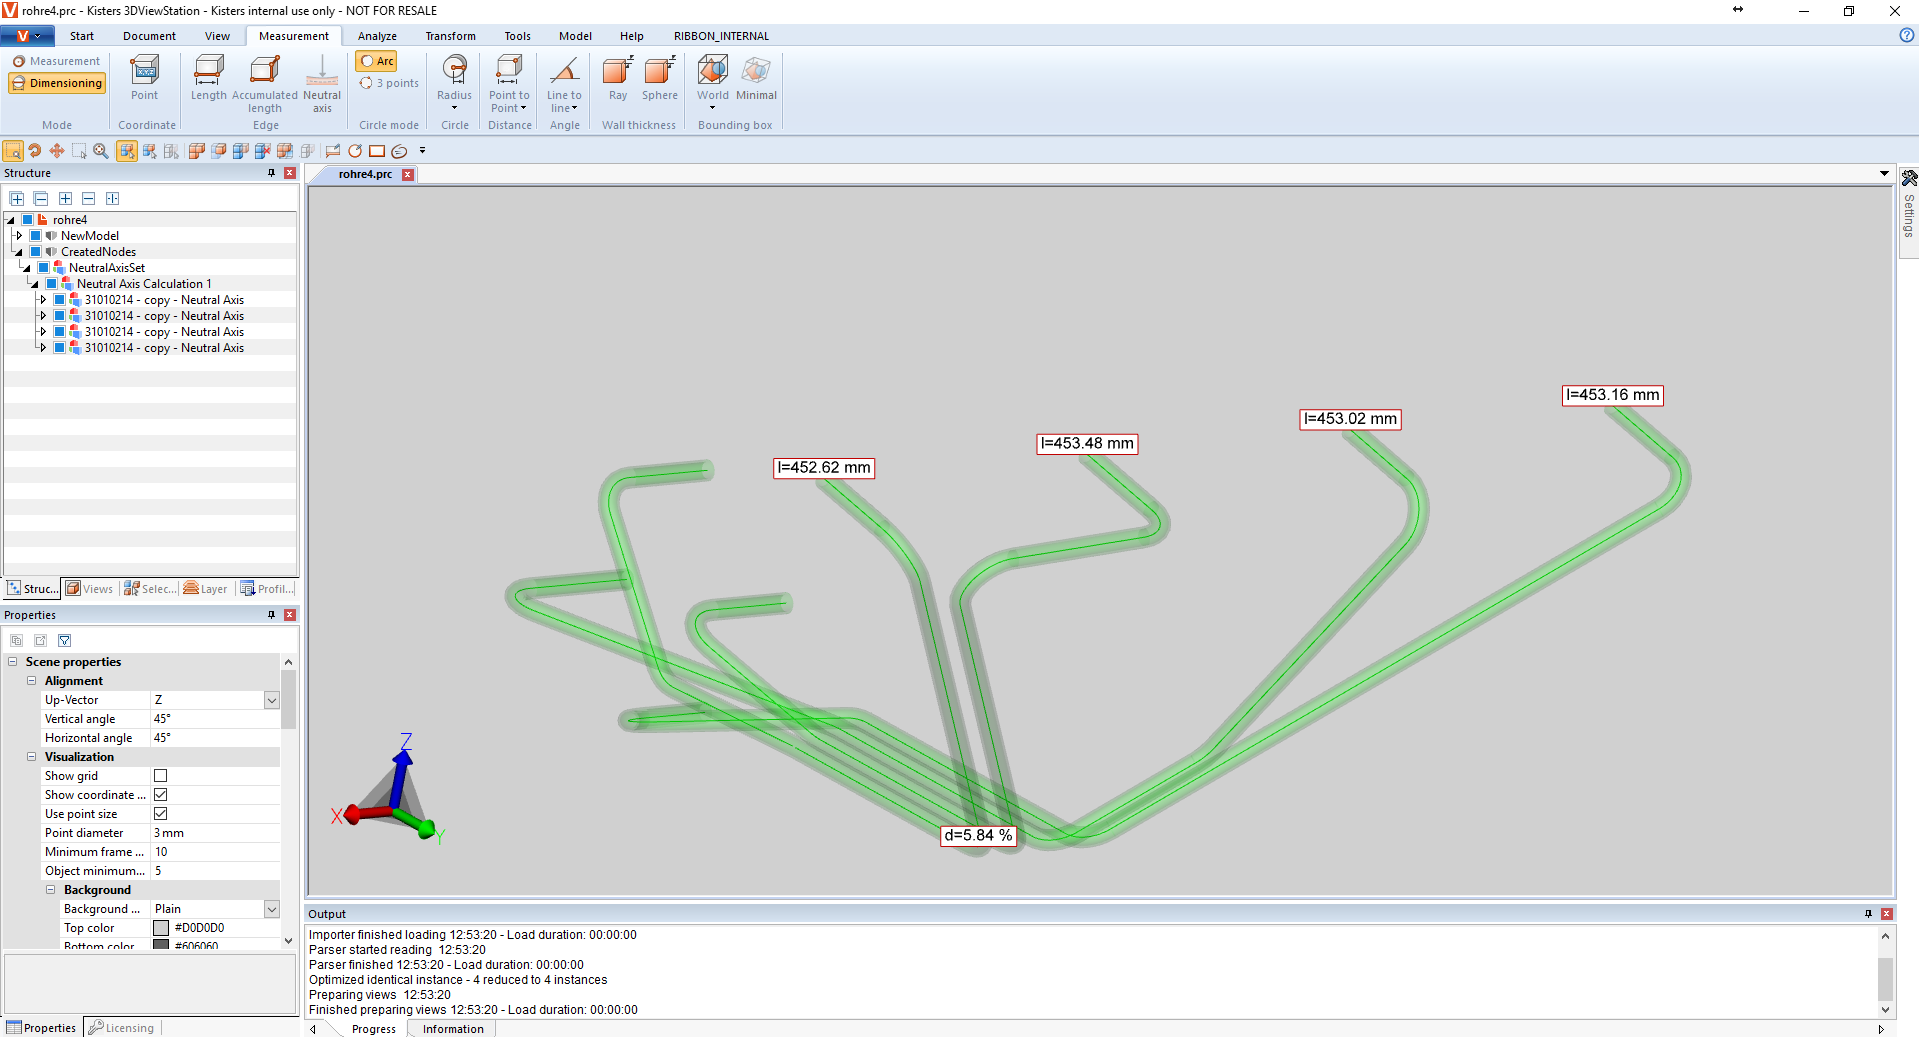Collapse all nodes in Structure panel
The height and width of the screenshot is (1037, 1919).
(41, 199)
